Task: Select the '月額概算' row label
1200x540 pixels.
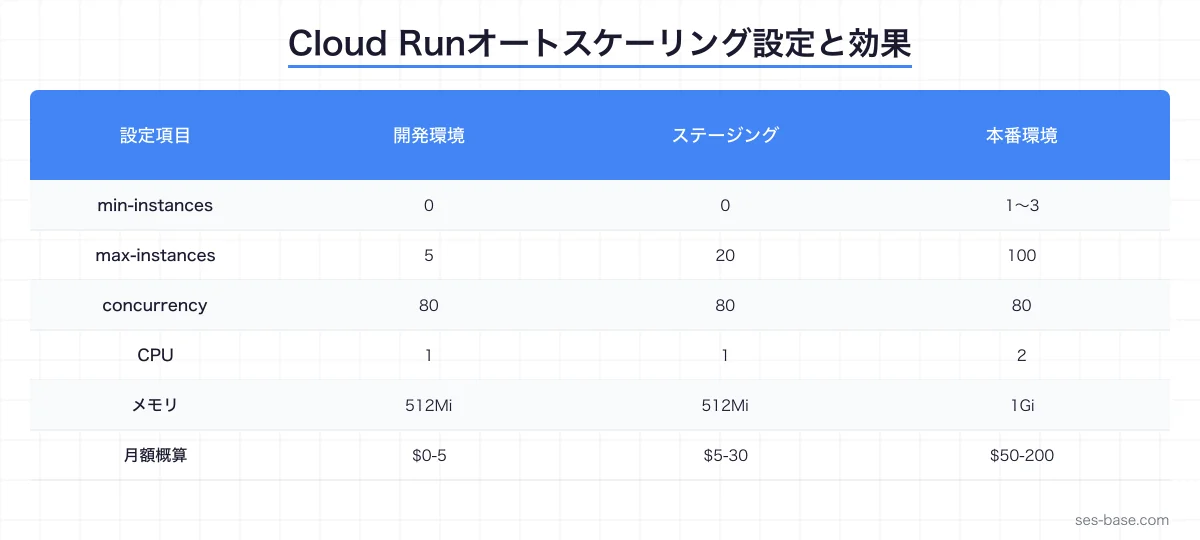Action: click(155, 455)
